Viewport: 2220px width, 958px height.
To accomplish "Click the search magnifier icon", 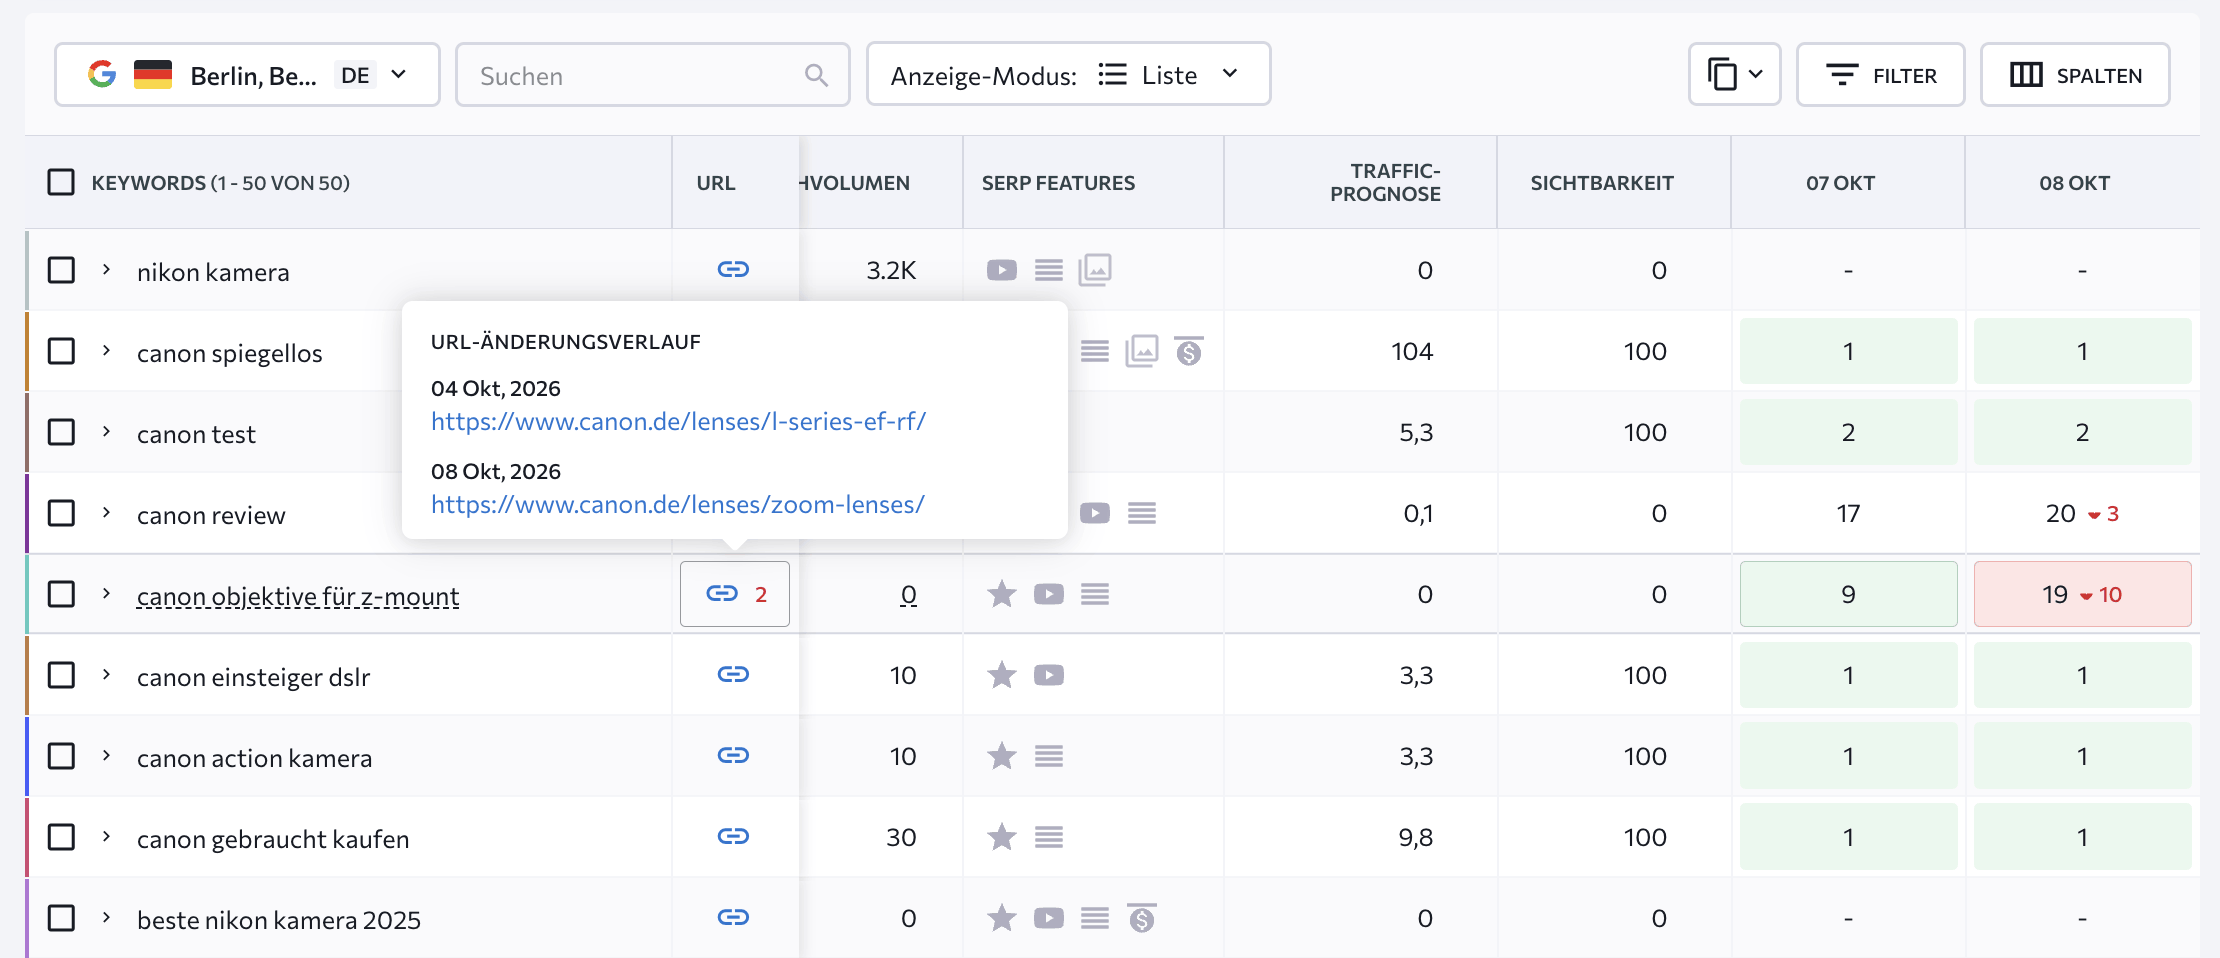I will [x=816, y=75].
